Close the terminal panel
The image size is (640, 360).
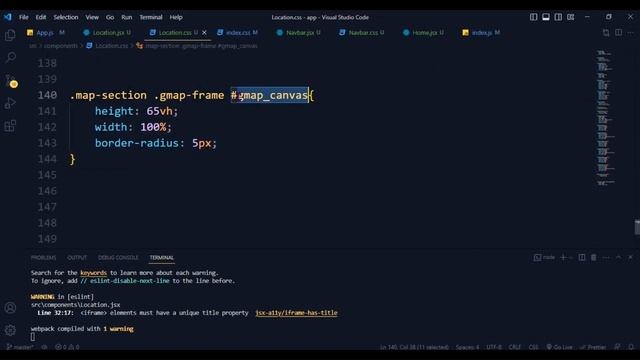click(631, 257)
